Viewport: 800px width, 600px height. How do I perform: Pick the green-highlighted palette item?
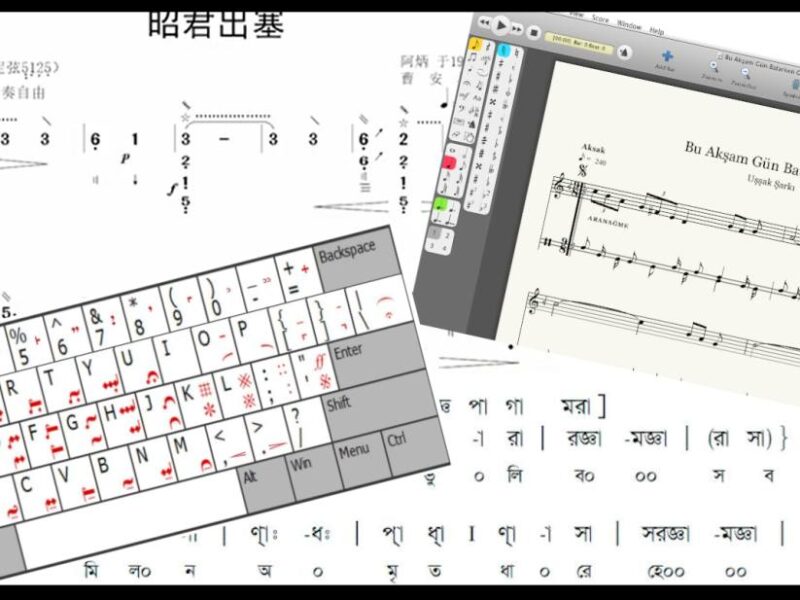pos(440,205)
